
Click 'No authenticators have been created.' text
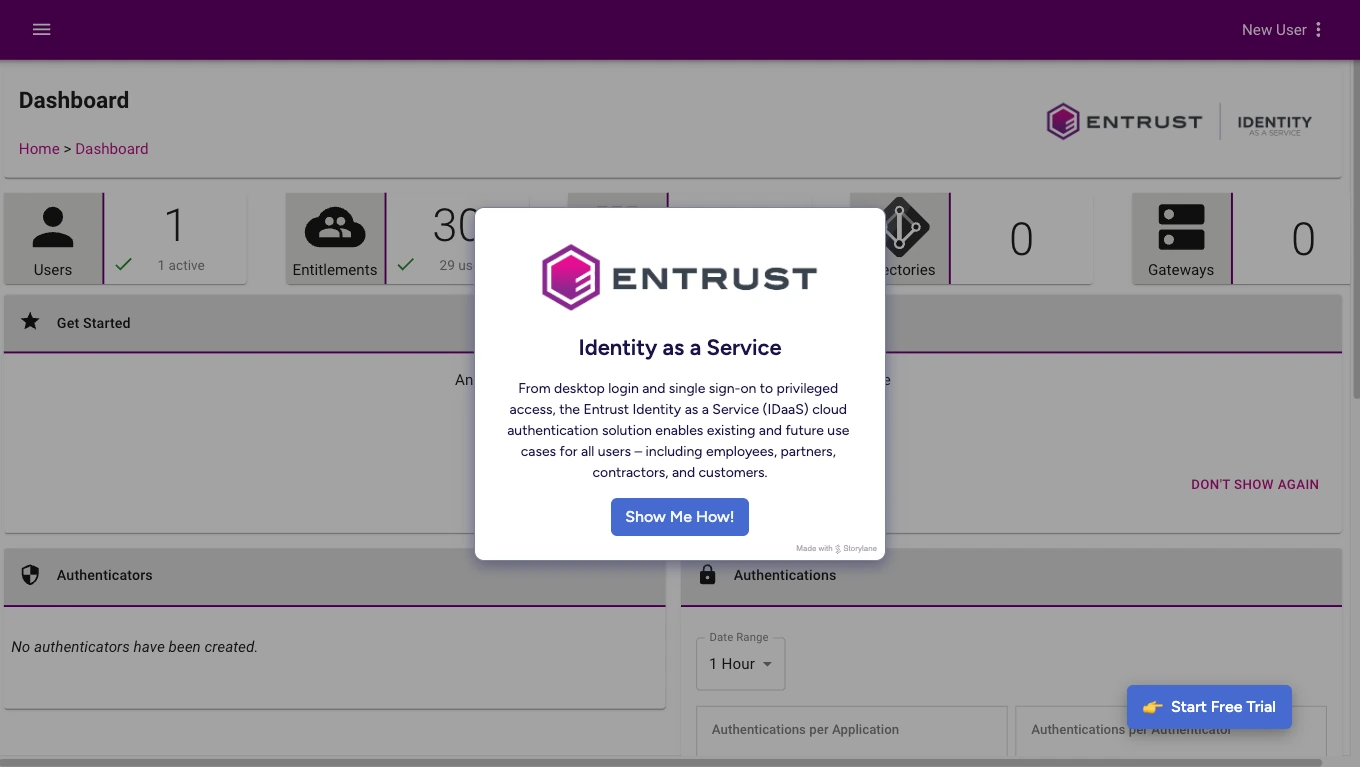point(134,647)
